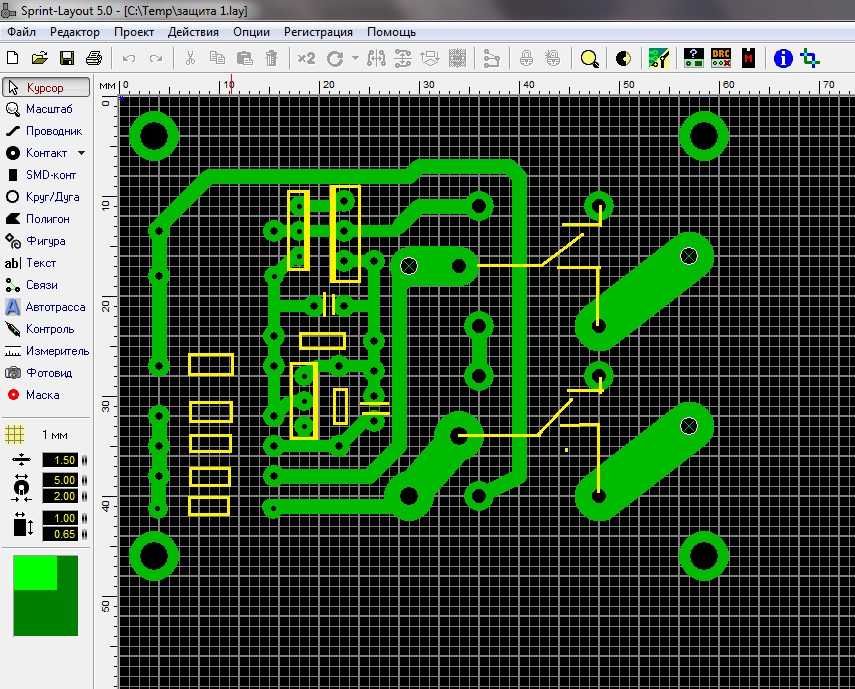Screen dimensions: 855x689
Task: Open the Редактор menu
Action: point(75,32)
